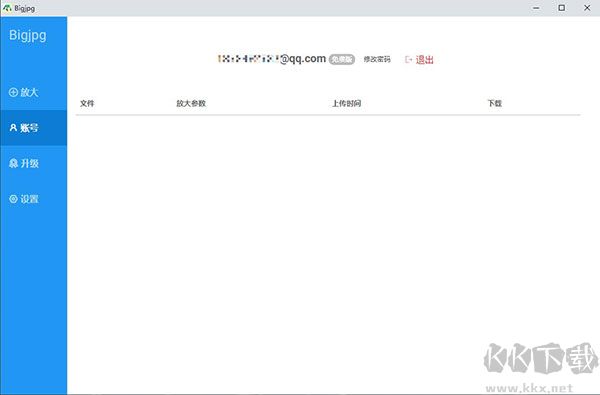Click the 下载 column header
Image resolution: width=600 pixels, height=395 pixels.
494,103
